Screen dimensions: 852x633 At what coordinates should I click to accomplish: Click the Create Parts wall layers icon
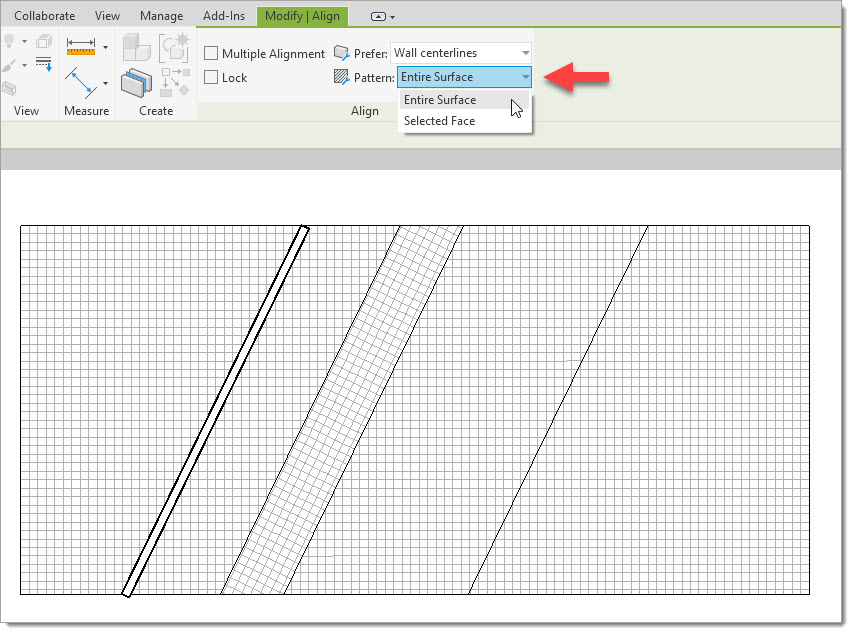click(136, 83)
